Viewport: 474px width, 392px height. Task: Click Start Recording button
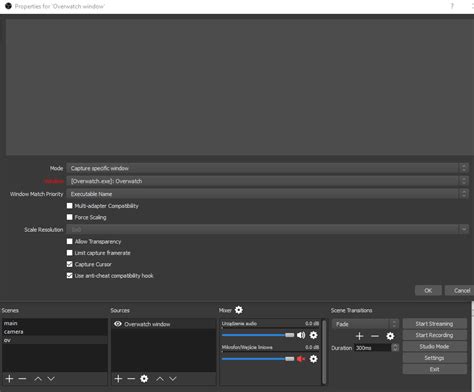click(x=434, y=335)
